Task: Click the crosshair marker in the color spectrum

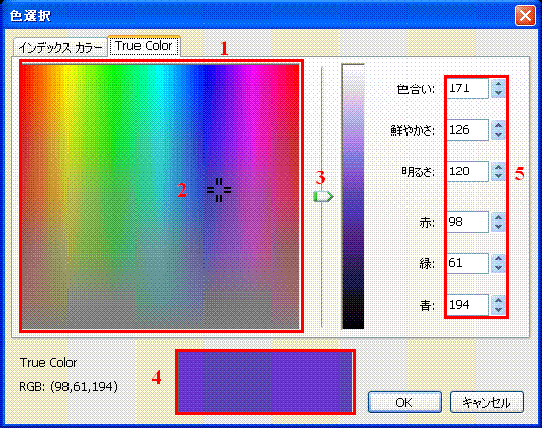Action: (x=219, y=190)
